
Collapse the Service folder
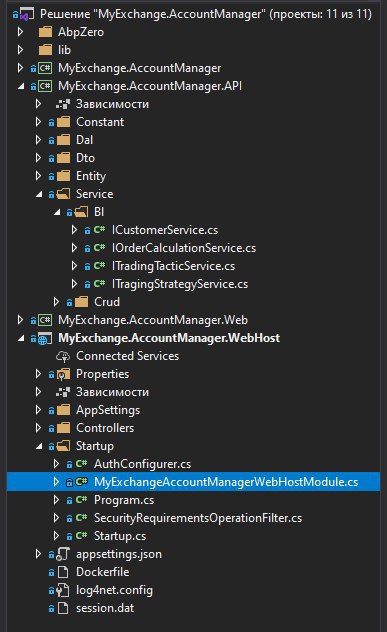pyautogui.click(x=39, y=194)
